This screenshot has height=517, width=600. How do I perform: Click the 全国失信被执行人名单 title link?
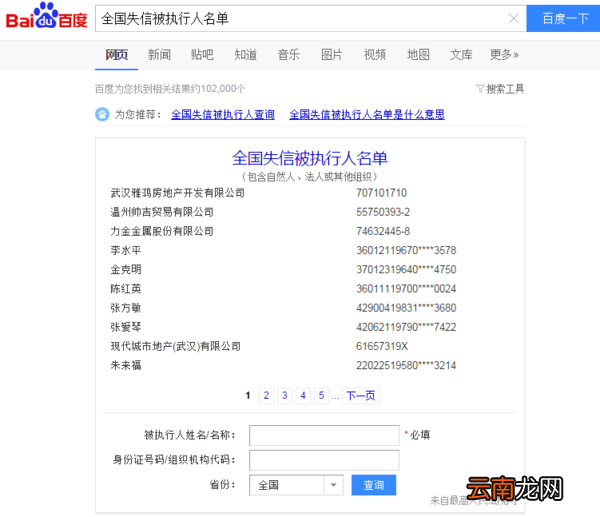(310, 158)
